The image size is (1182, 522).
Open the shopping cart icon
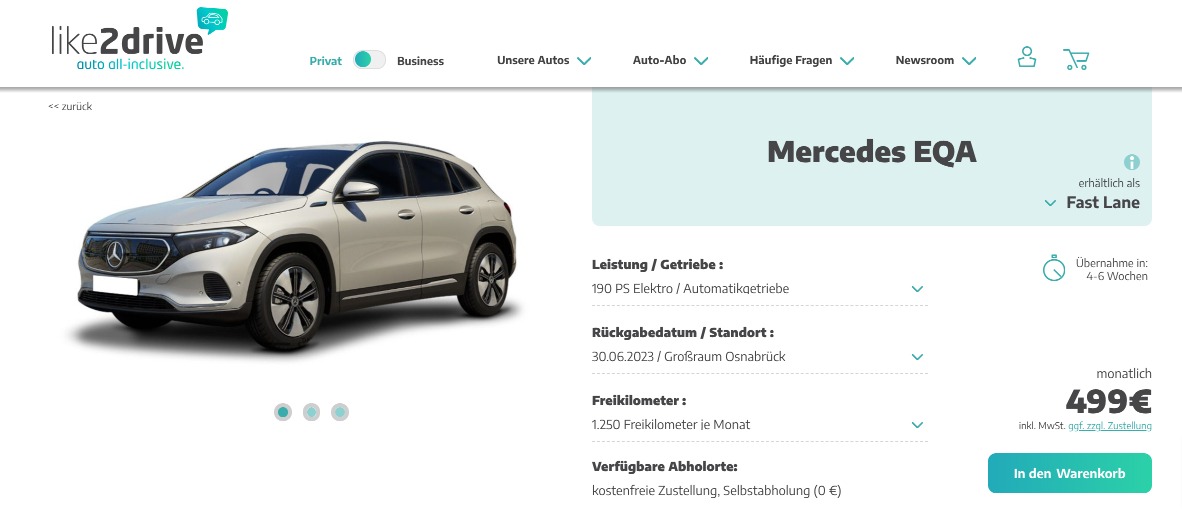1076,60
